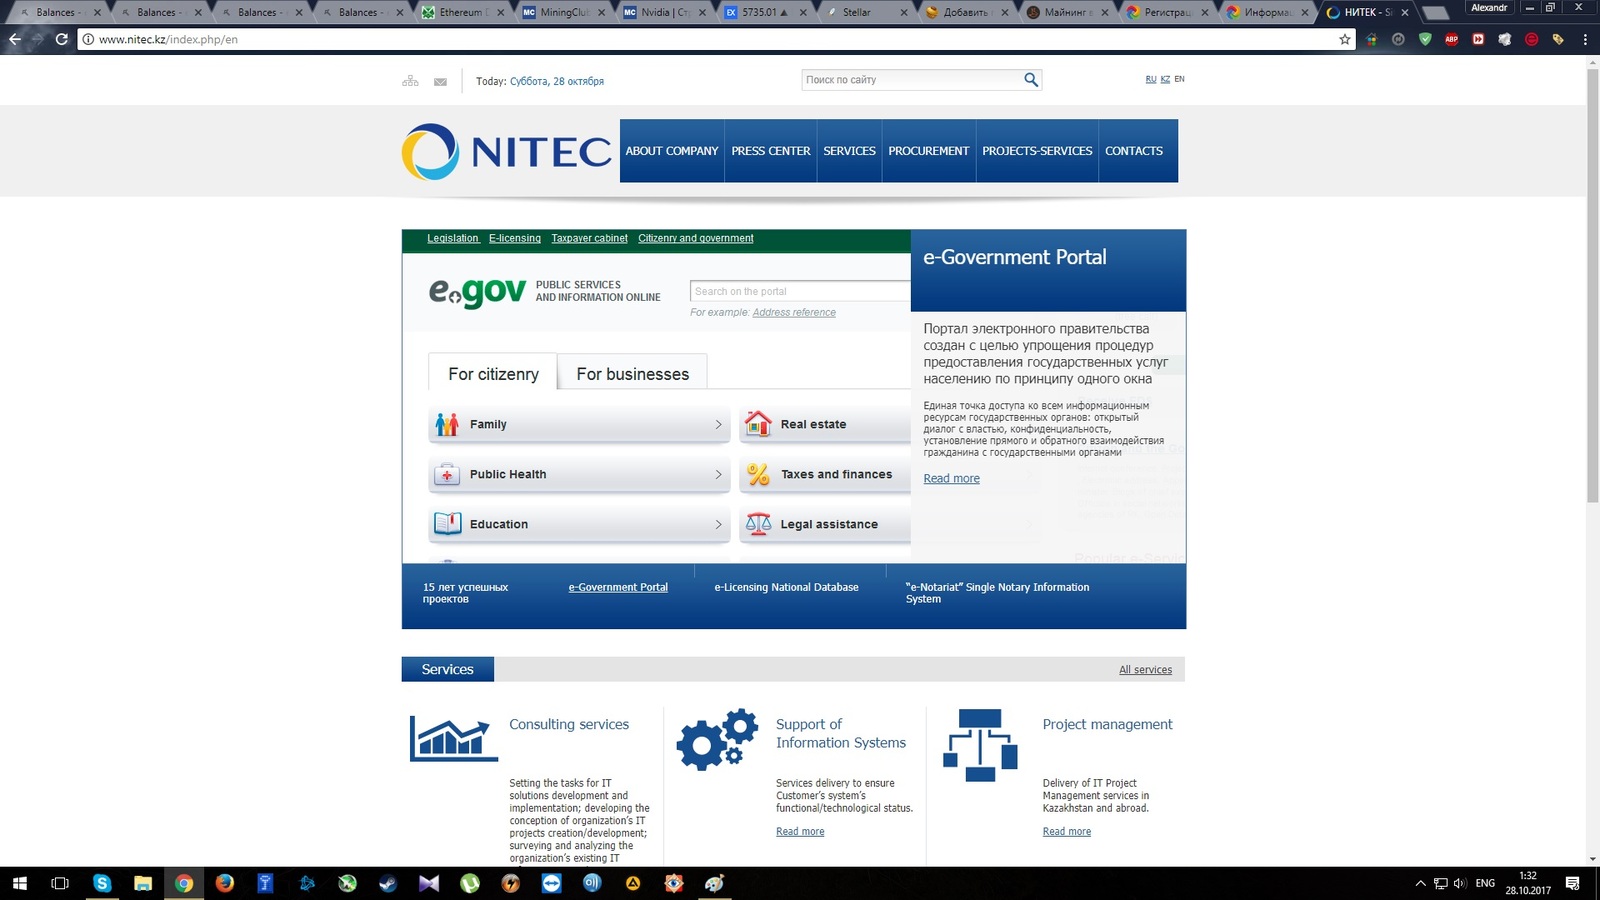Screen dimensions: 1600x900
Task: Open the Chrome three-dot menu
Action: pos(1585,40)
